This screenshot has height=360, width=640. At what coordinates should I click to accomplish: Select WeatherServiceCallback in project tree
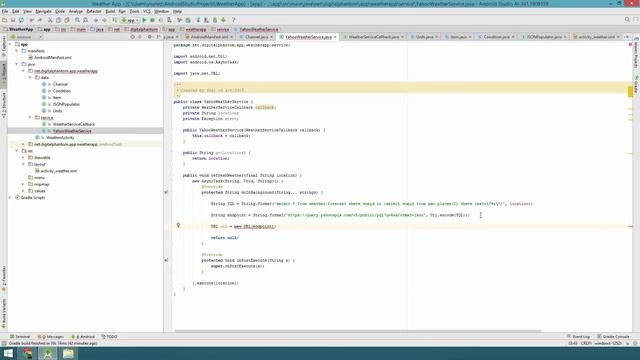pos(74,124)
